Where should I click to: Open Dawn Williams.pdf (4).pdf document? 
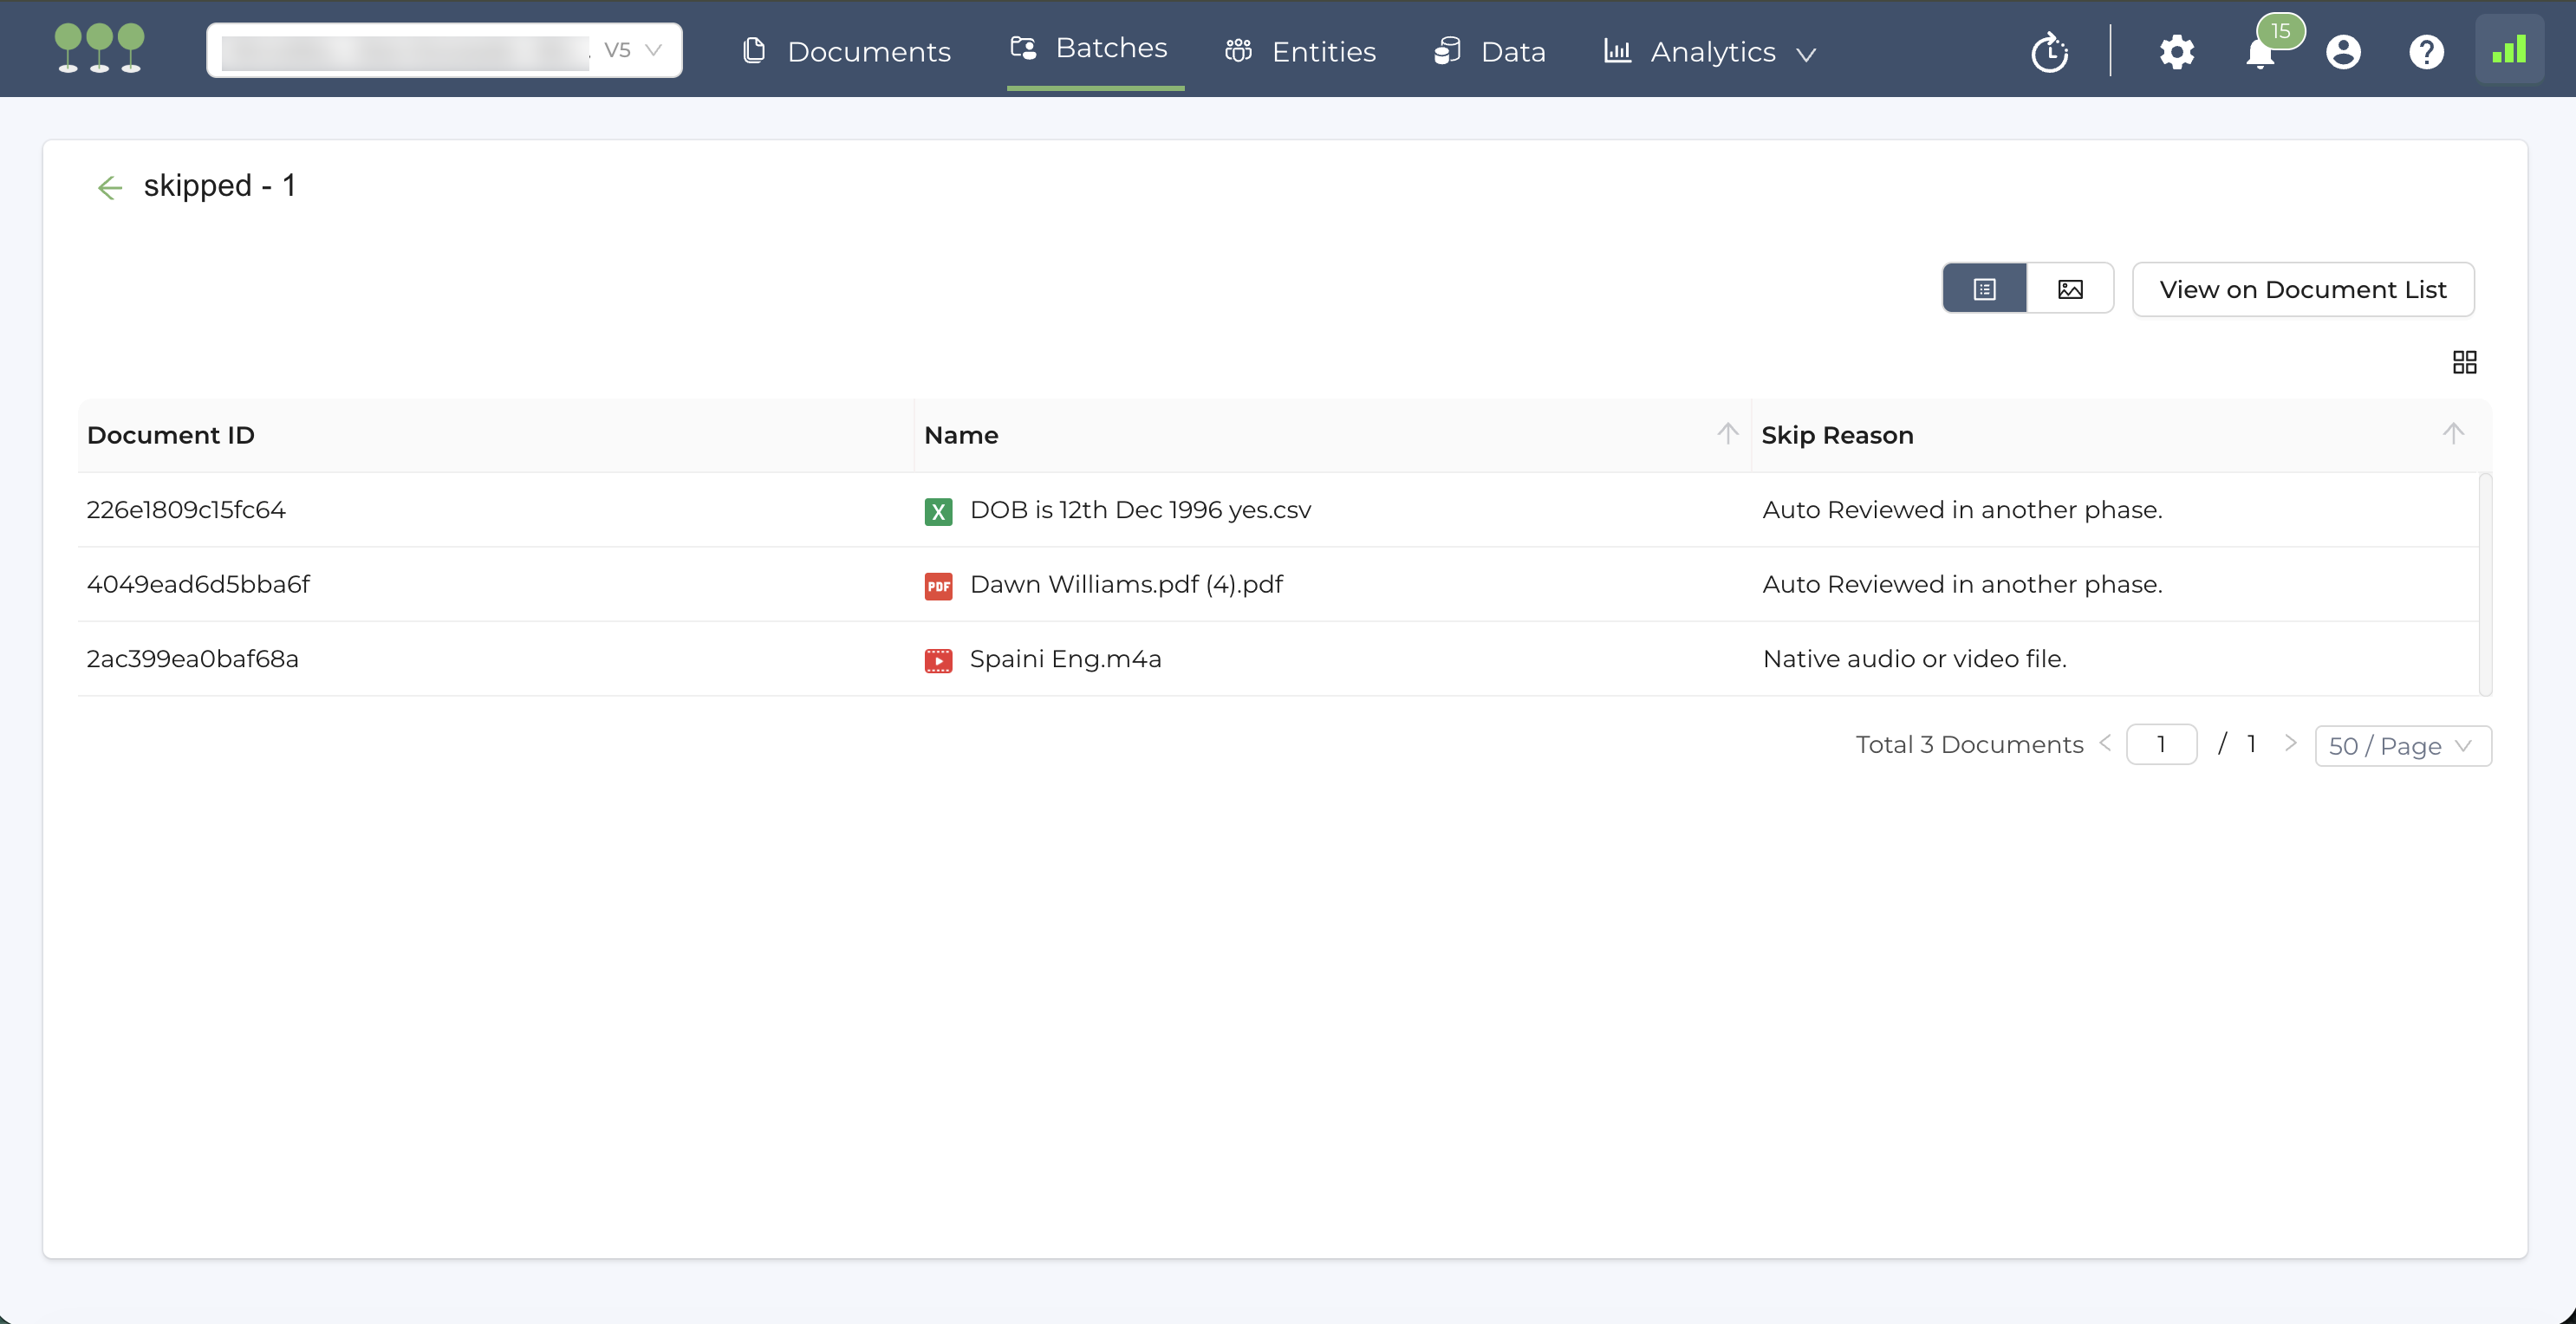pos(1126,584)
